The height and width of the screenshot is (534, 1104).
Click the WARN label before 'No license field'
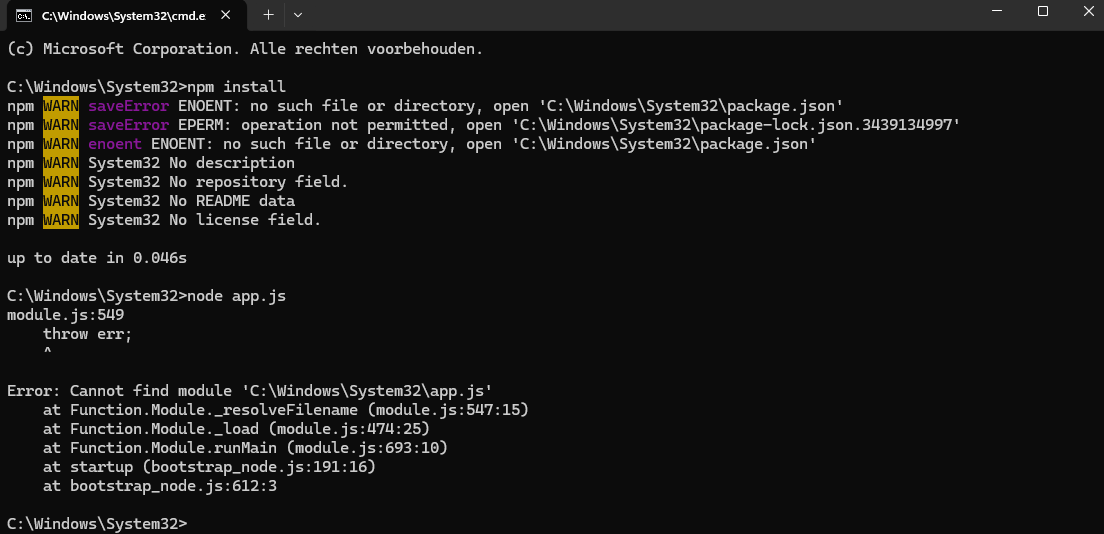(61, 220)
